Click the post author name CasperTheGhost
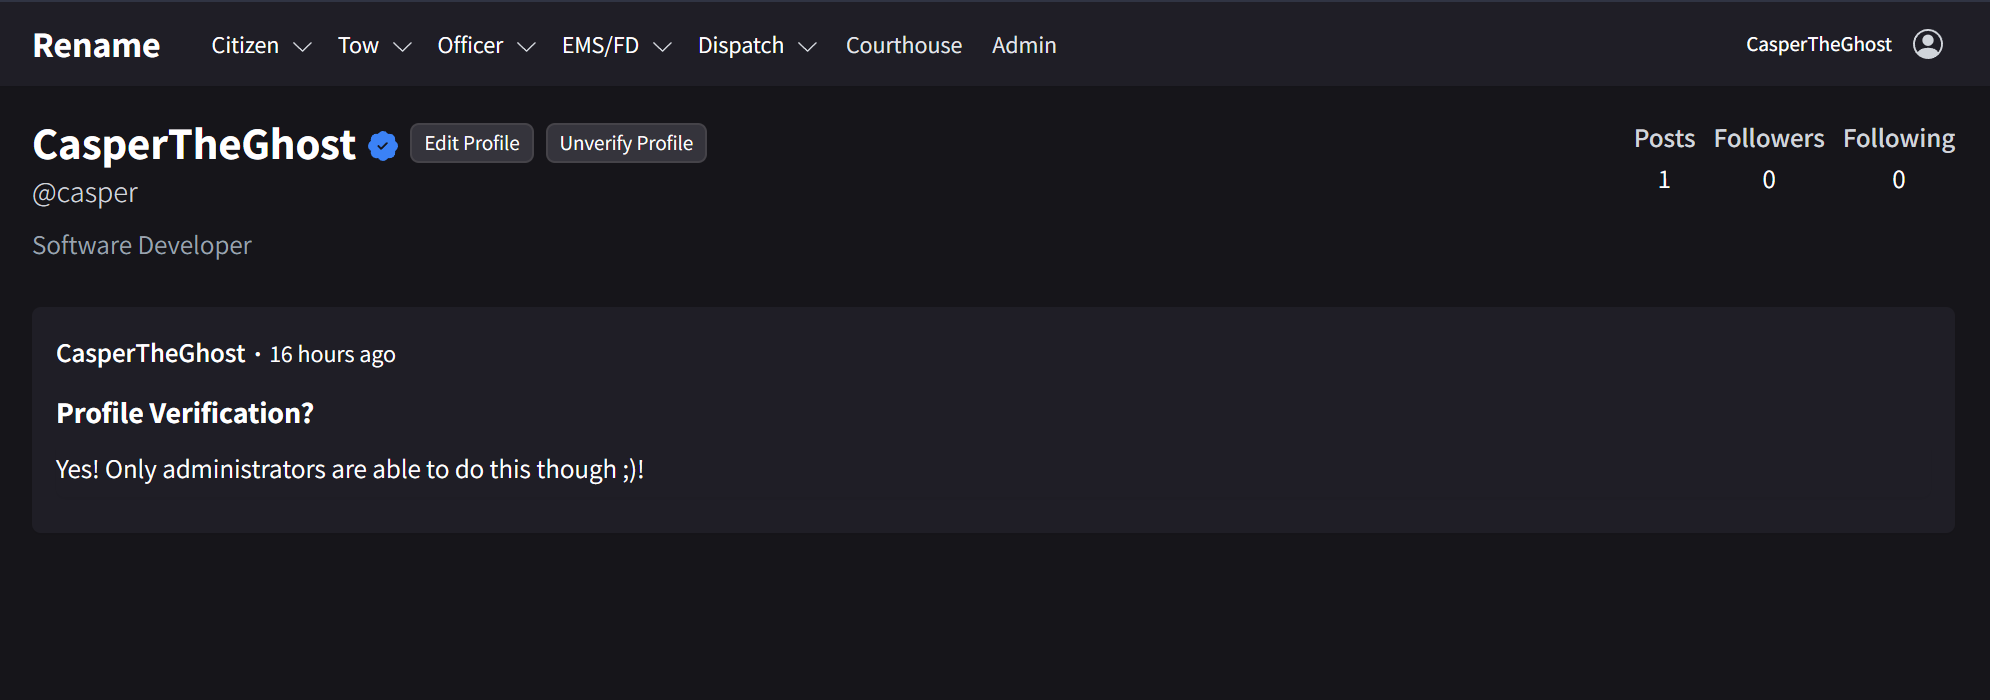1990x700 pixels. pyautogui.click(x=150, y=354)
